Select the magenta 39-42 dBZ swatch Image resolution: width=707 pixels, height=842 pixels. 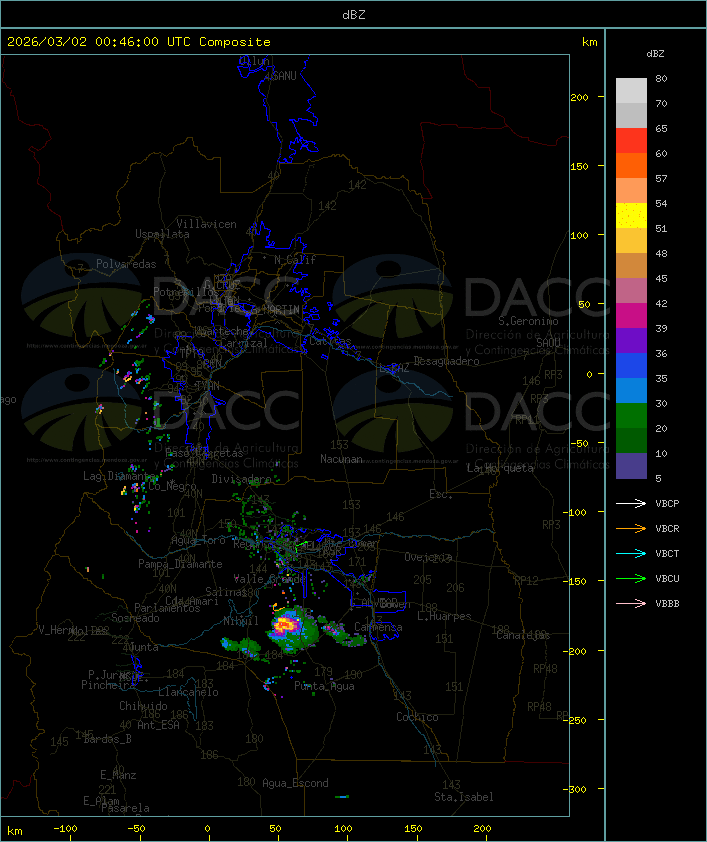[x=631, y=316]
